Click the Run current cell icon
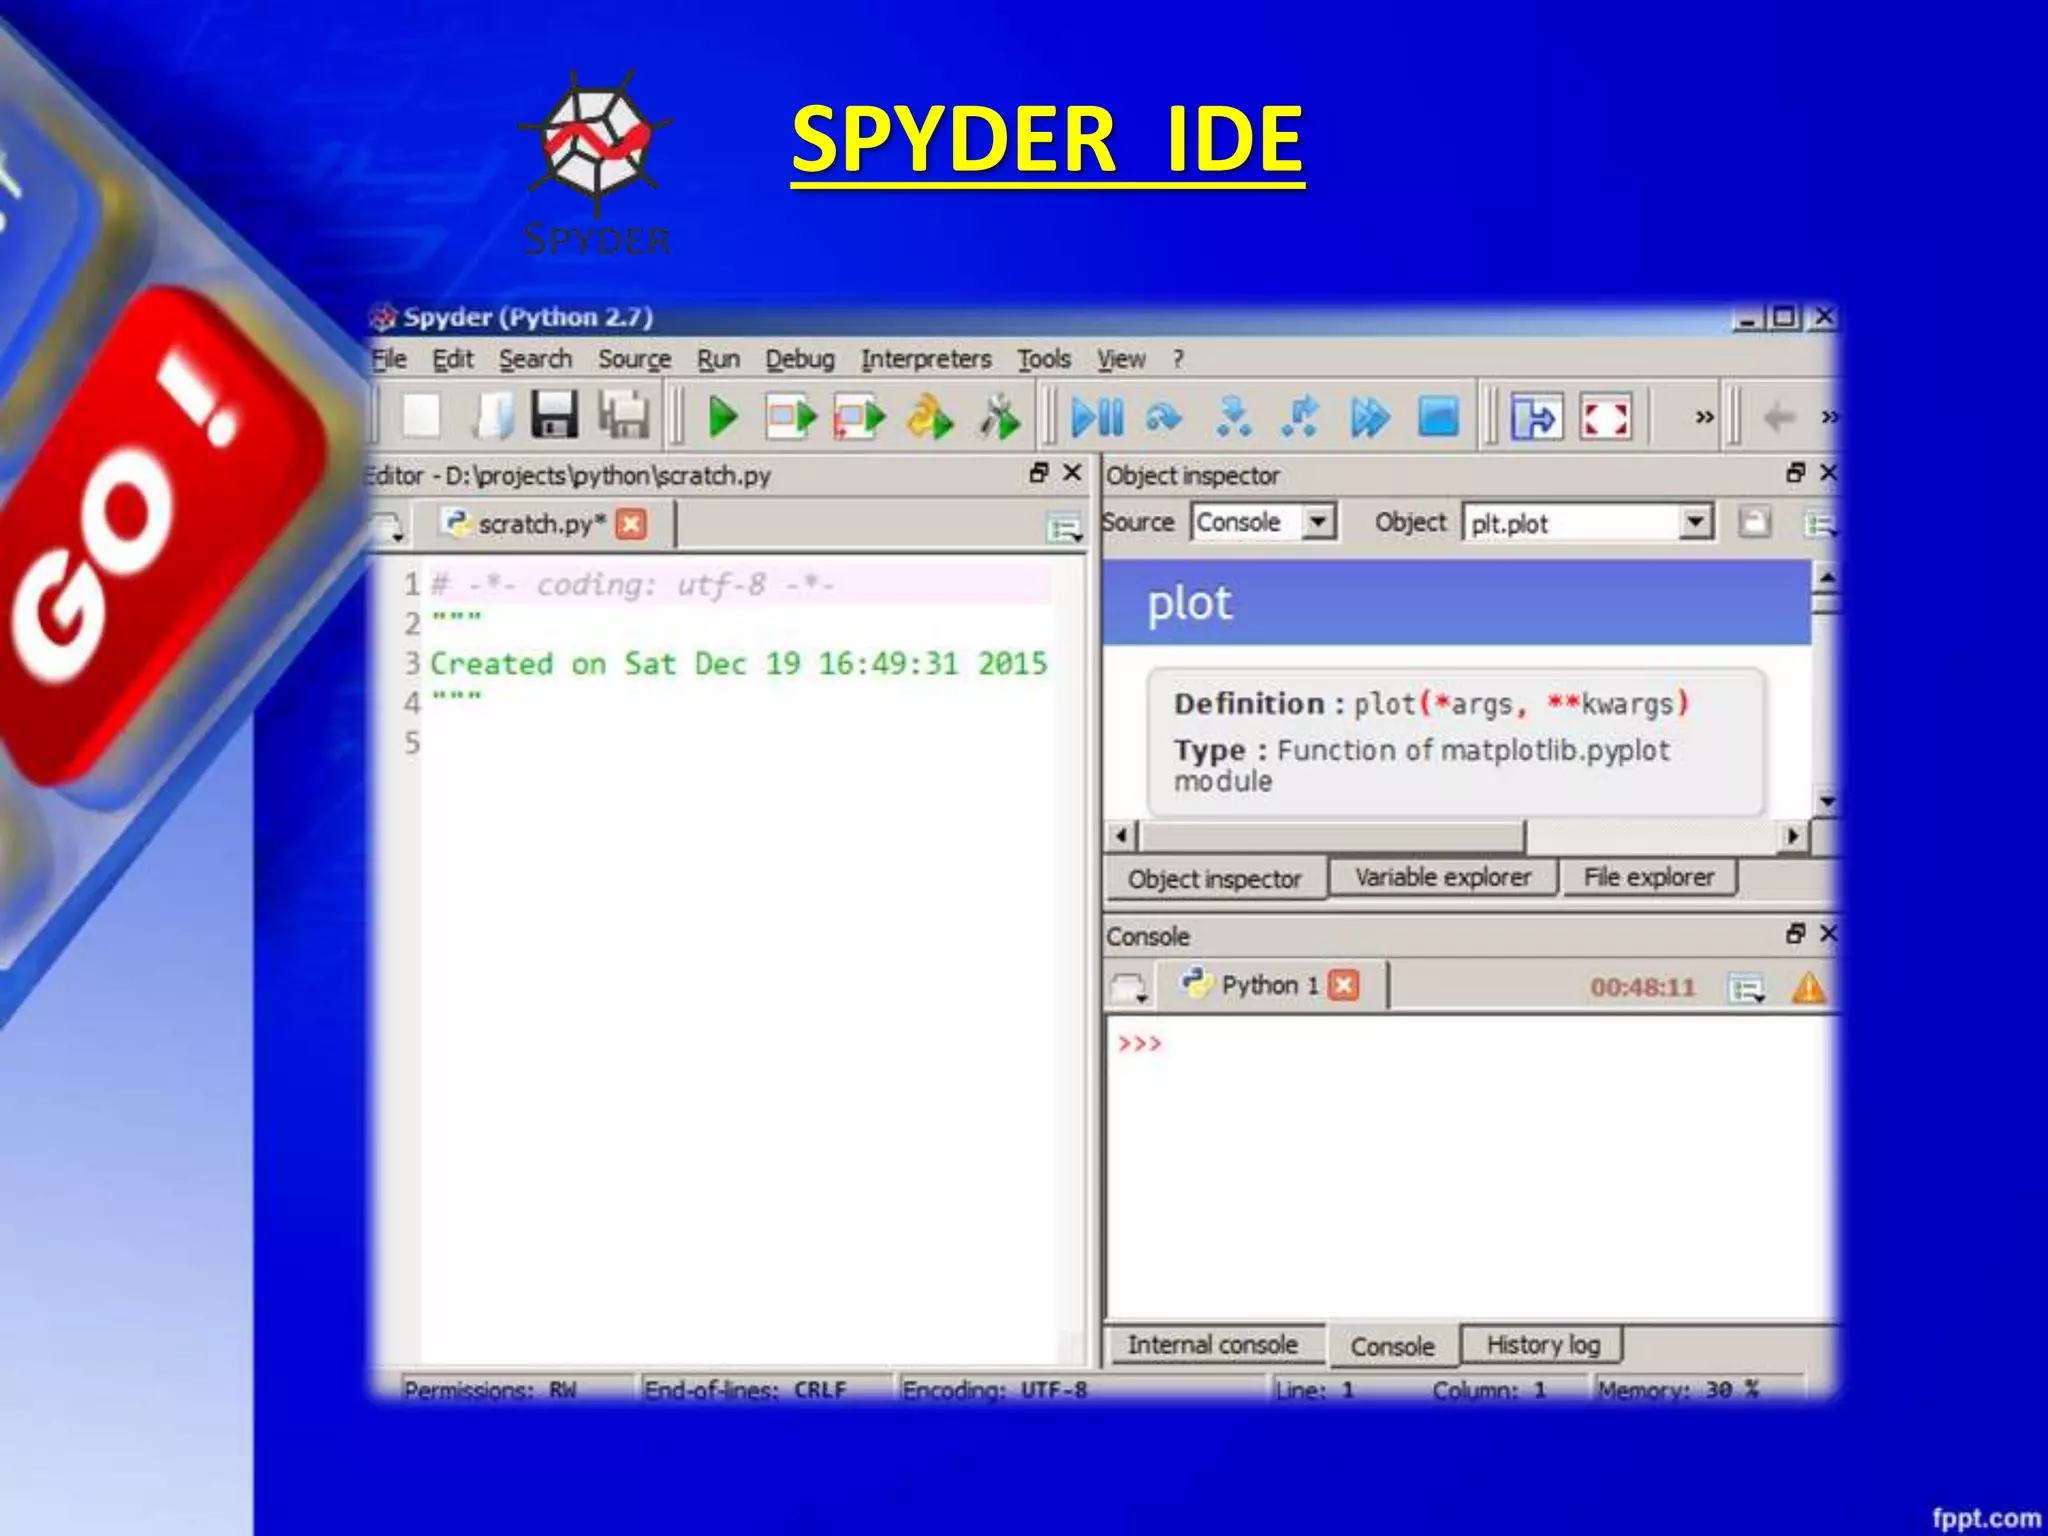The height and width of the screenshot is (1536, 2048). (790, 417)
